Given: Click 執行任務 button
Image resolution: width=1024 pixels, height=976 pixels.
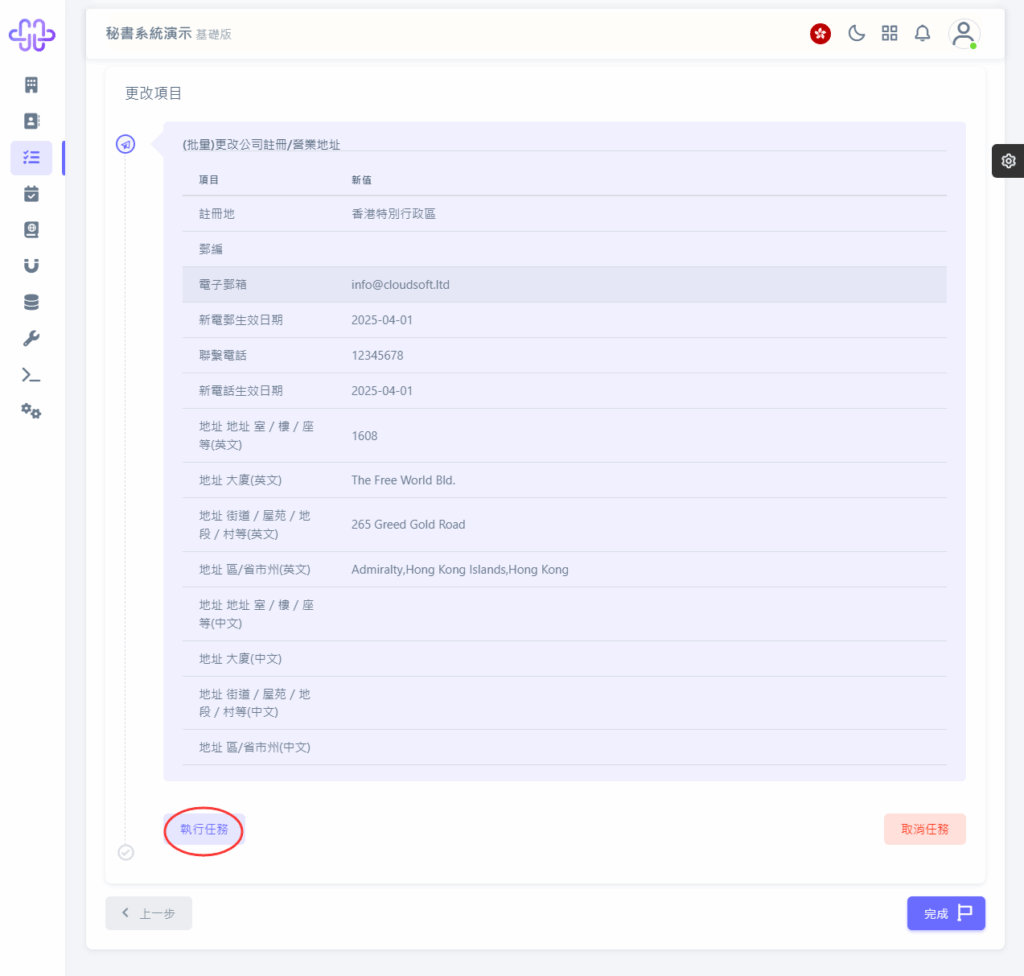Looking at the screenshot, I should pos(204,829).
